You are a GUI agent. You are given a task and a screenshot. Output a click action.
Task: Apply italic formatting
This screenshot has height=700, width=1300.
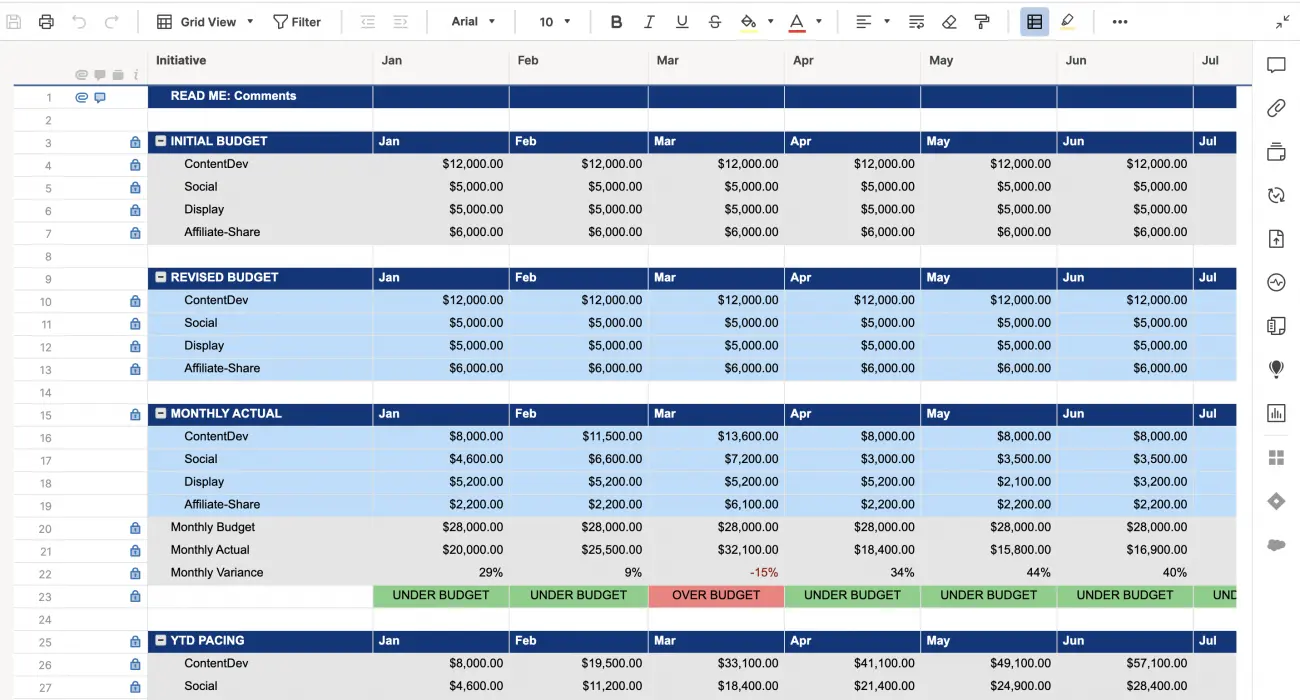tap(649, 21)
